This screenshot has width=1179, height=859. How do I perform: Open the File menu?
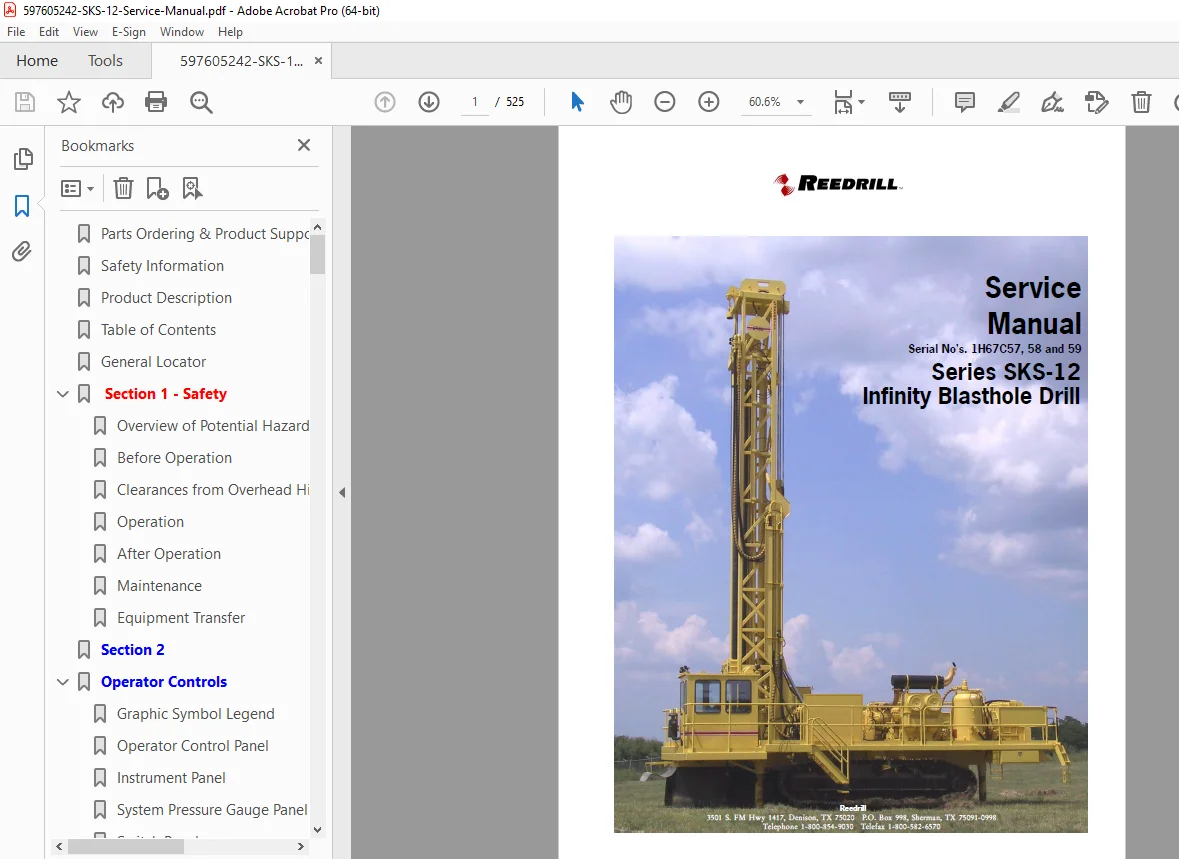(x=16, y=32)
